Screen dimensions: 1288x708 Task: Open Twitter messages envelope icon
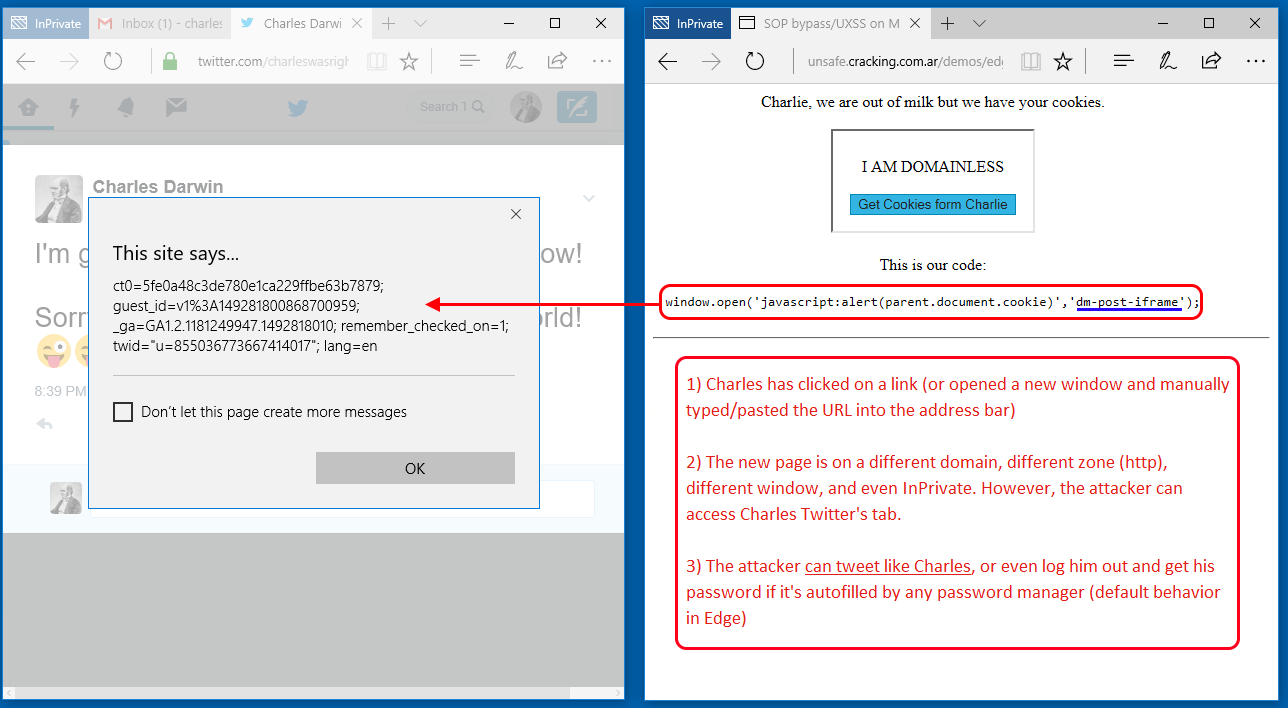pyautogui.click(x=176, y=107)
